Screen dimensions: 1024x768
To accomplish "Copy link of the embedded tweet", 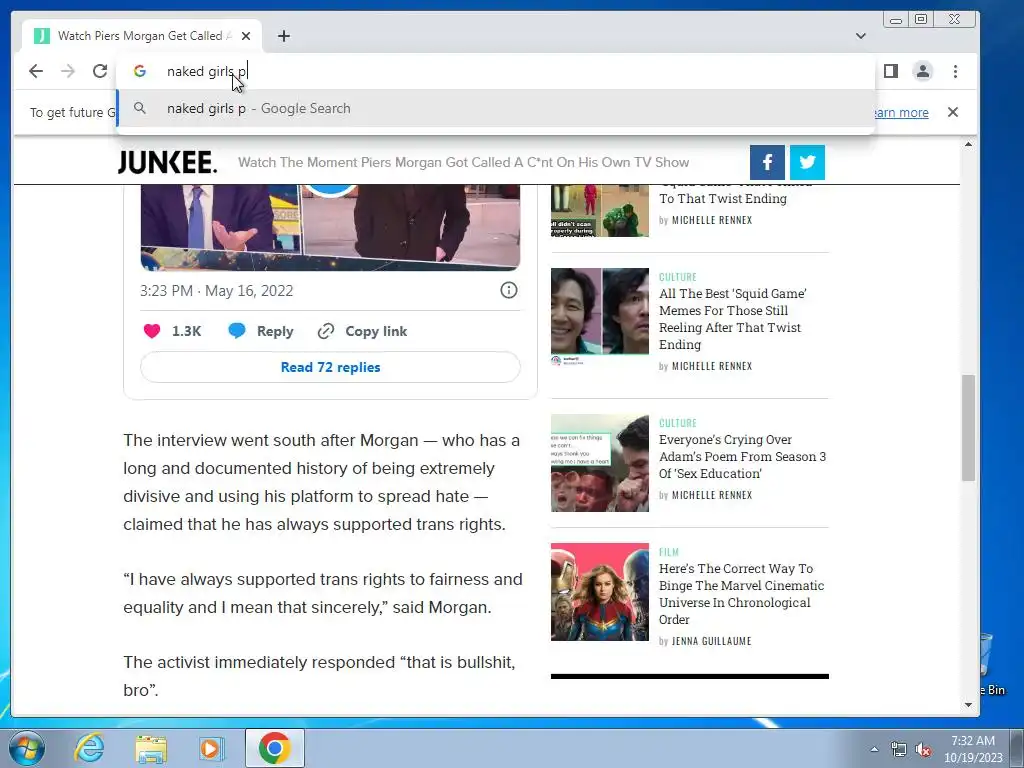I will coord(362,331).
